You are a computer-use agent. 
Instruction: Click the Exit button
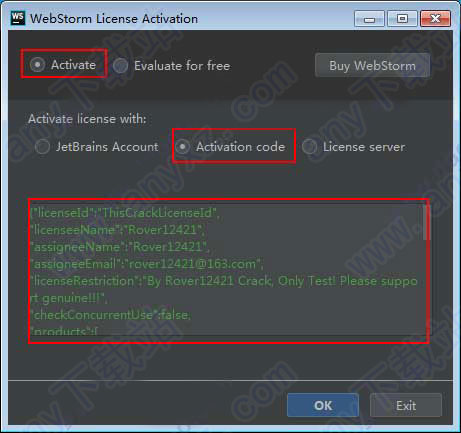tap(406, 405)
